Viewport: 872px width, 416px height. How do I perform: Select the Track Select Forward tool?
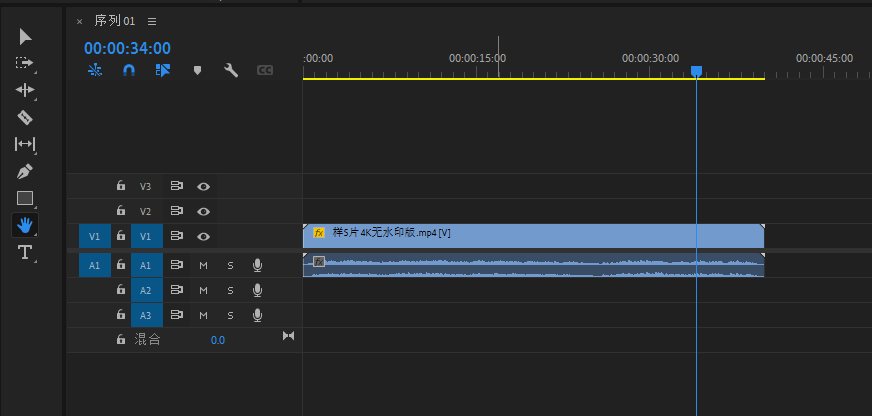coord(26,63)
